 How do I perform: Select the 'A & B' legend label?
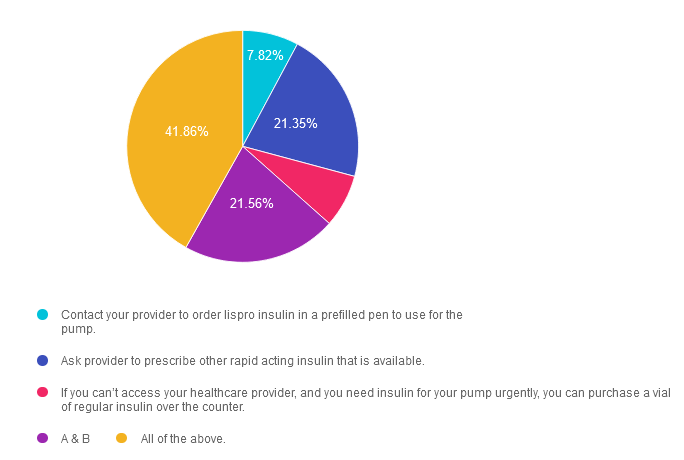(x=76, y=439)
